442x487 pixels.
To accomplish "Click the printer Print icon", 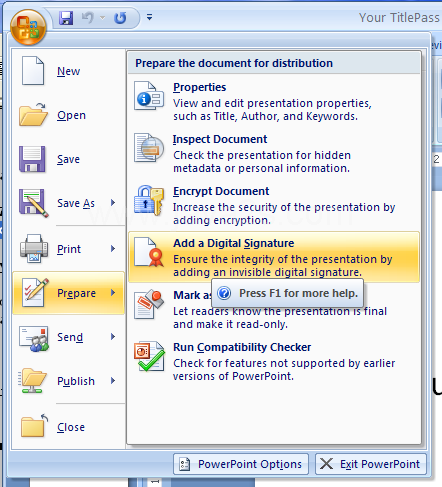I will (34, 248).
